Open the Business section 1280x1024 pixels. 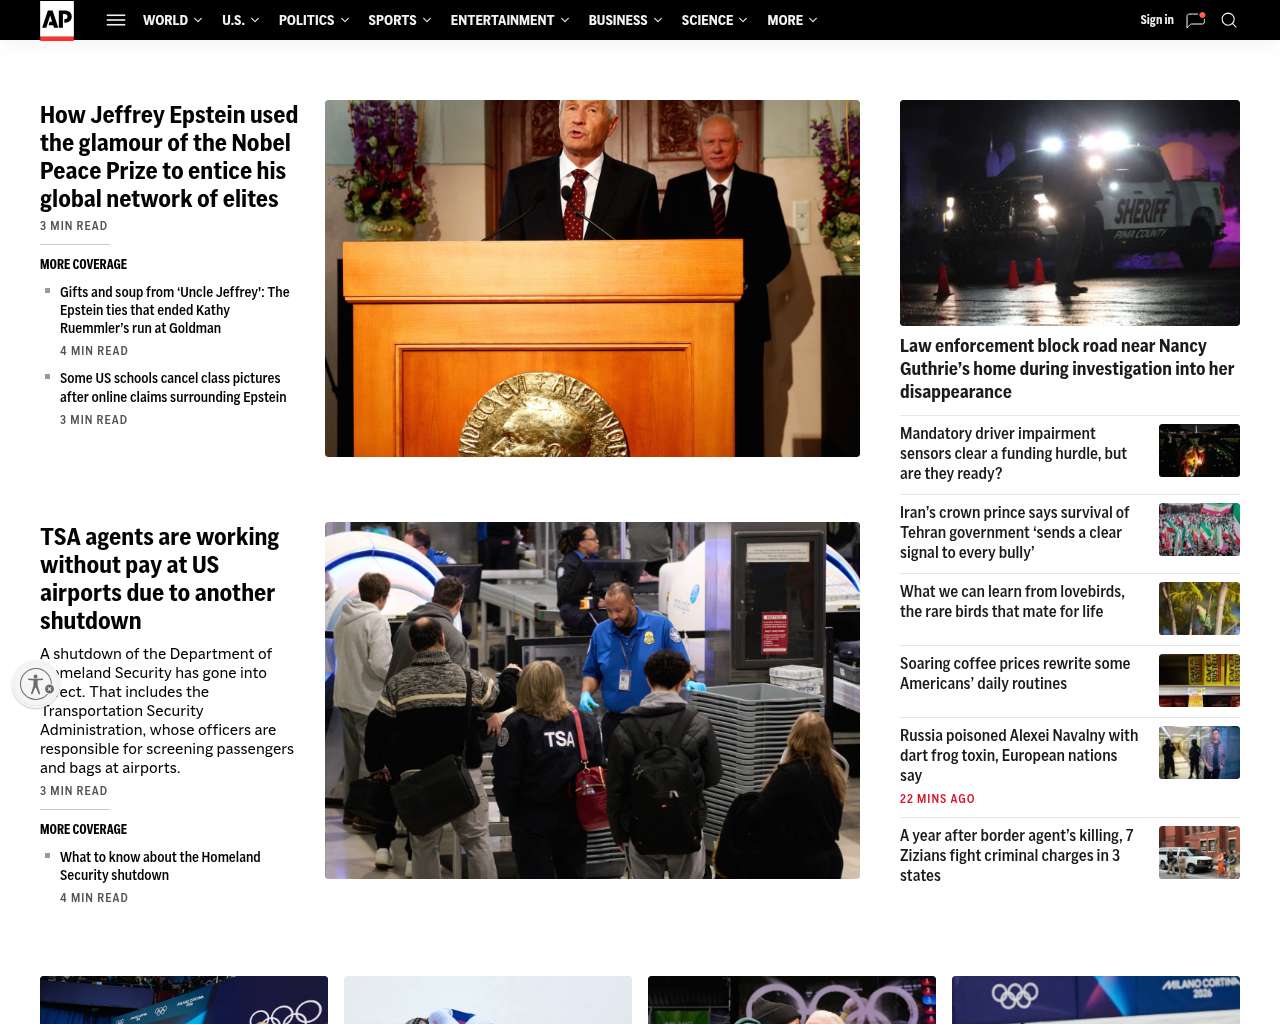click(x=618, y=20)
